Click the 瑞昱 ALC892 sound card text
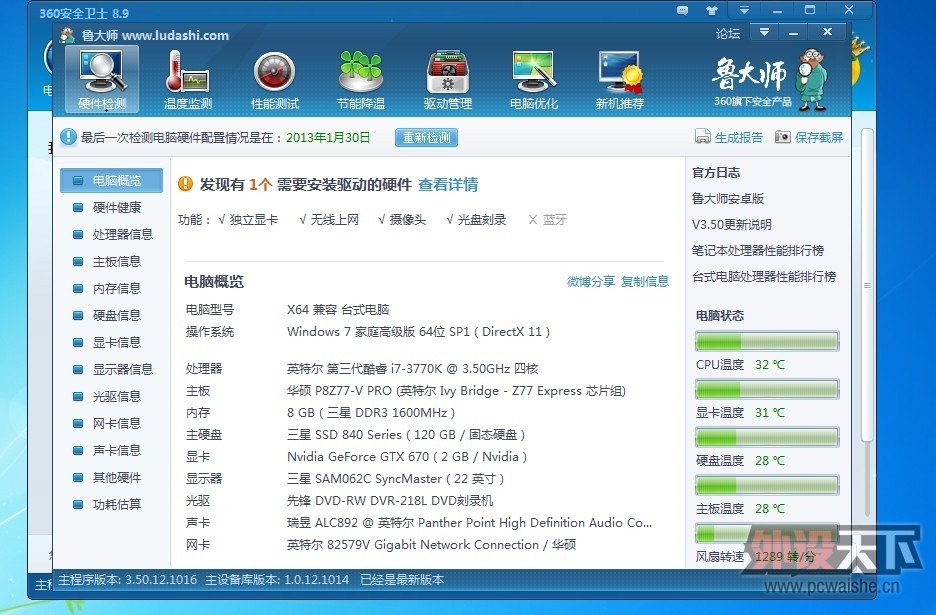Screen dimensions: 936x615 point(469,522)
